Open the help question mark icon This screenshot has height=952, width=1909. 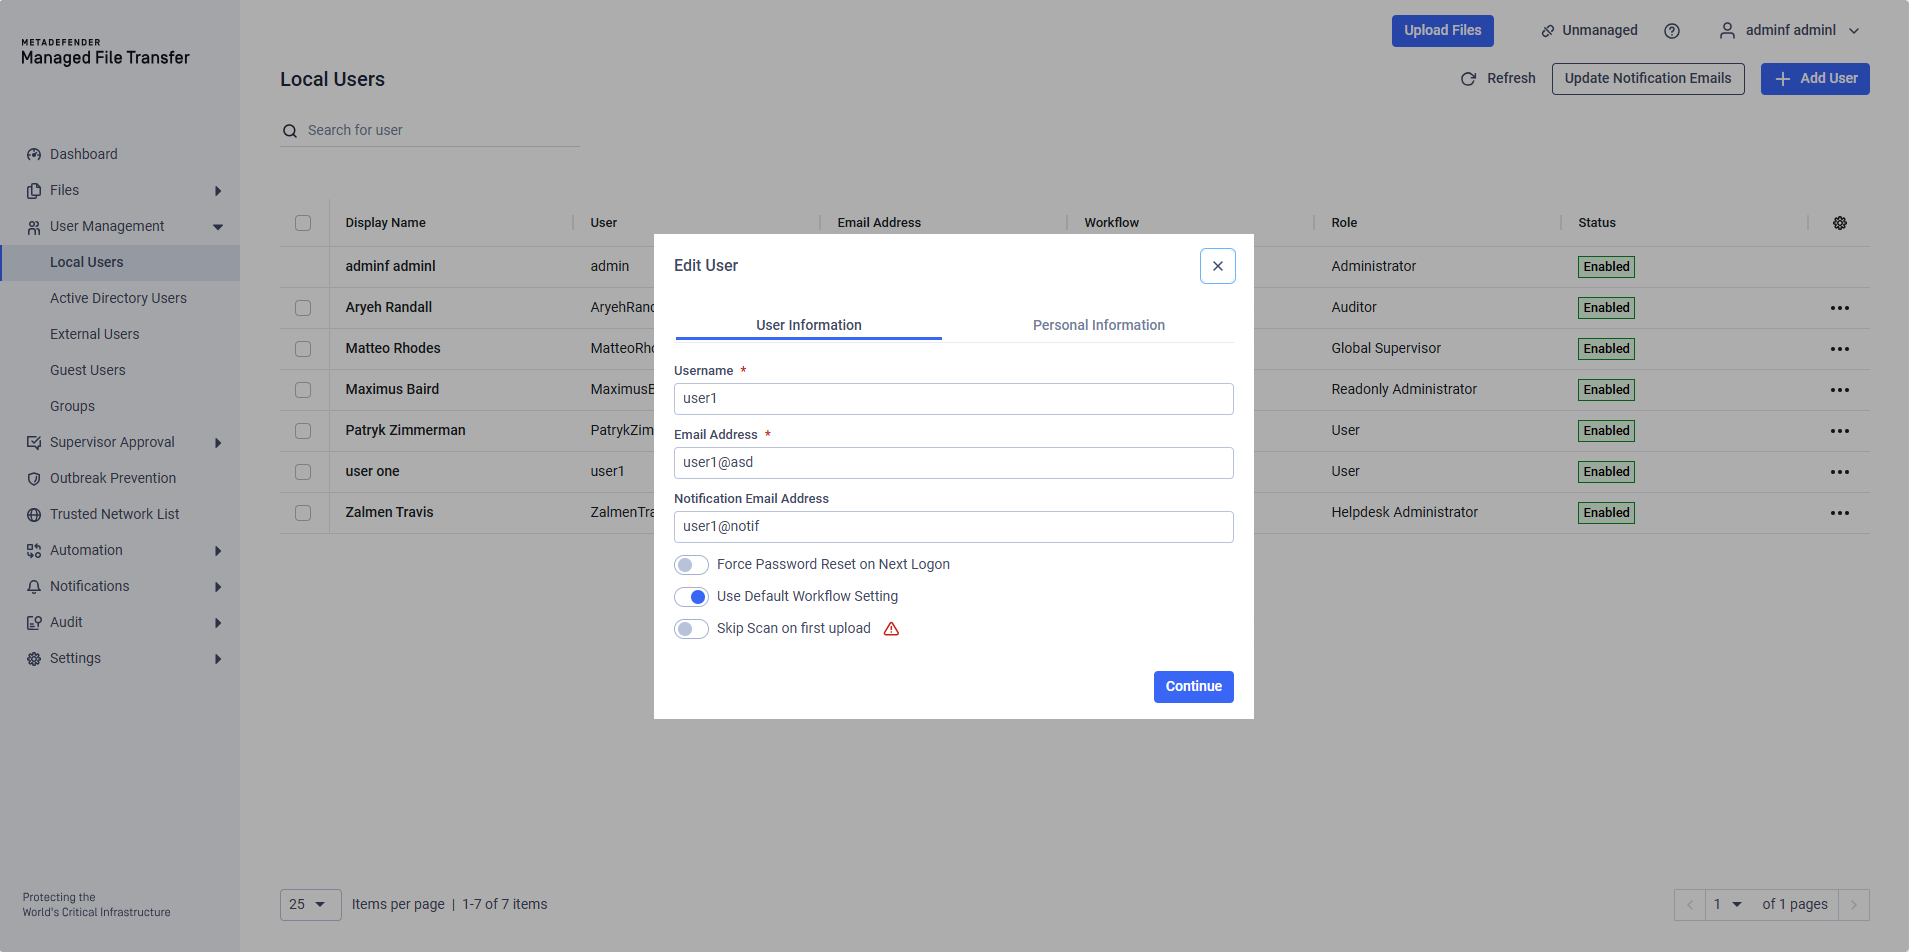[x=1671, y=30]
